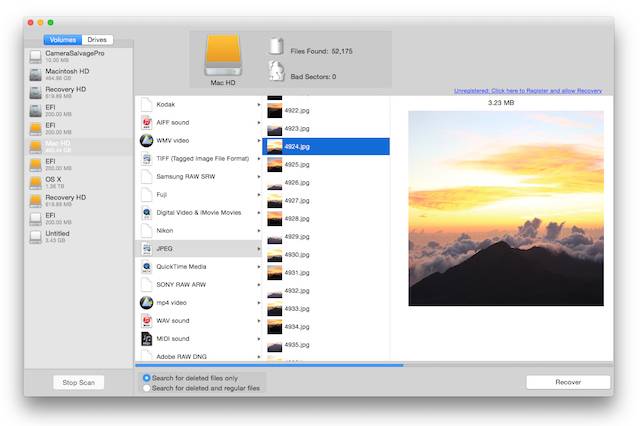
Task: Click the Files Found: 52,175 text
Action: pyautogui.click(x=321, y=51)
